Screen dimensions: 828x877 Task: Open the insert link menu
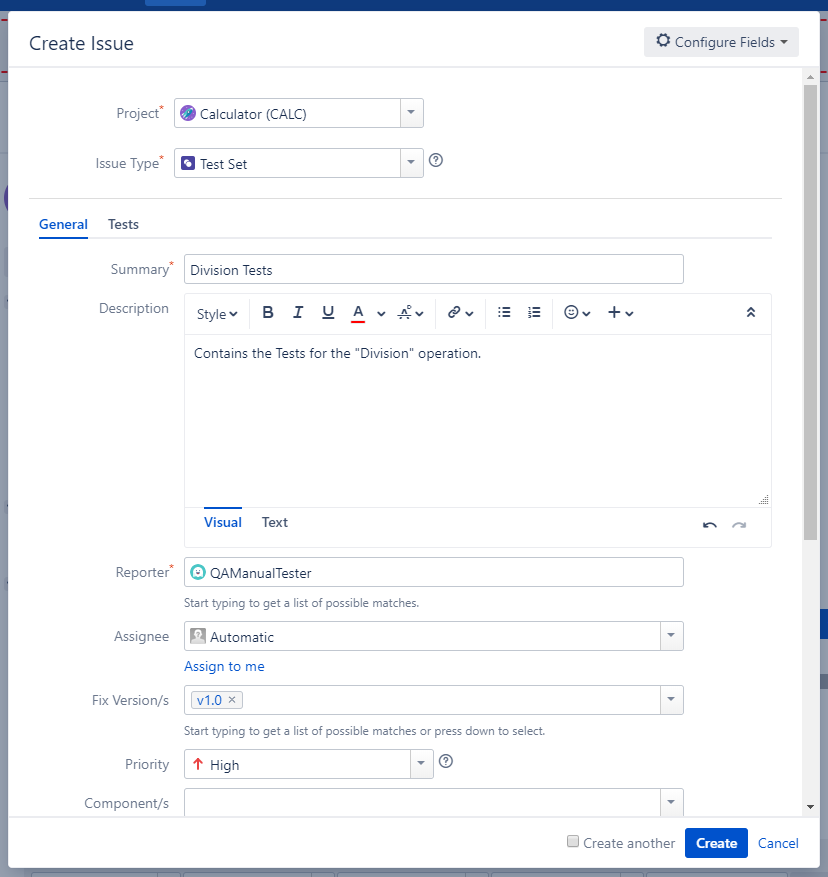pyautogui.click(x=460, y=313)
